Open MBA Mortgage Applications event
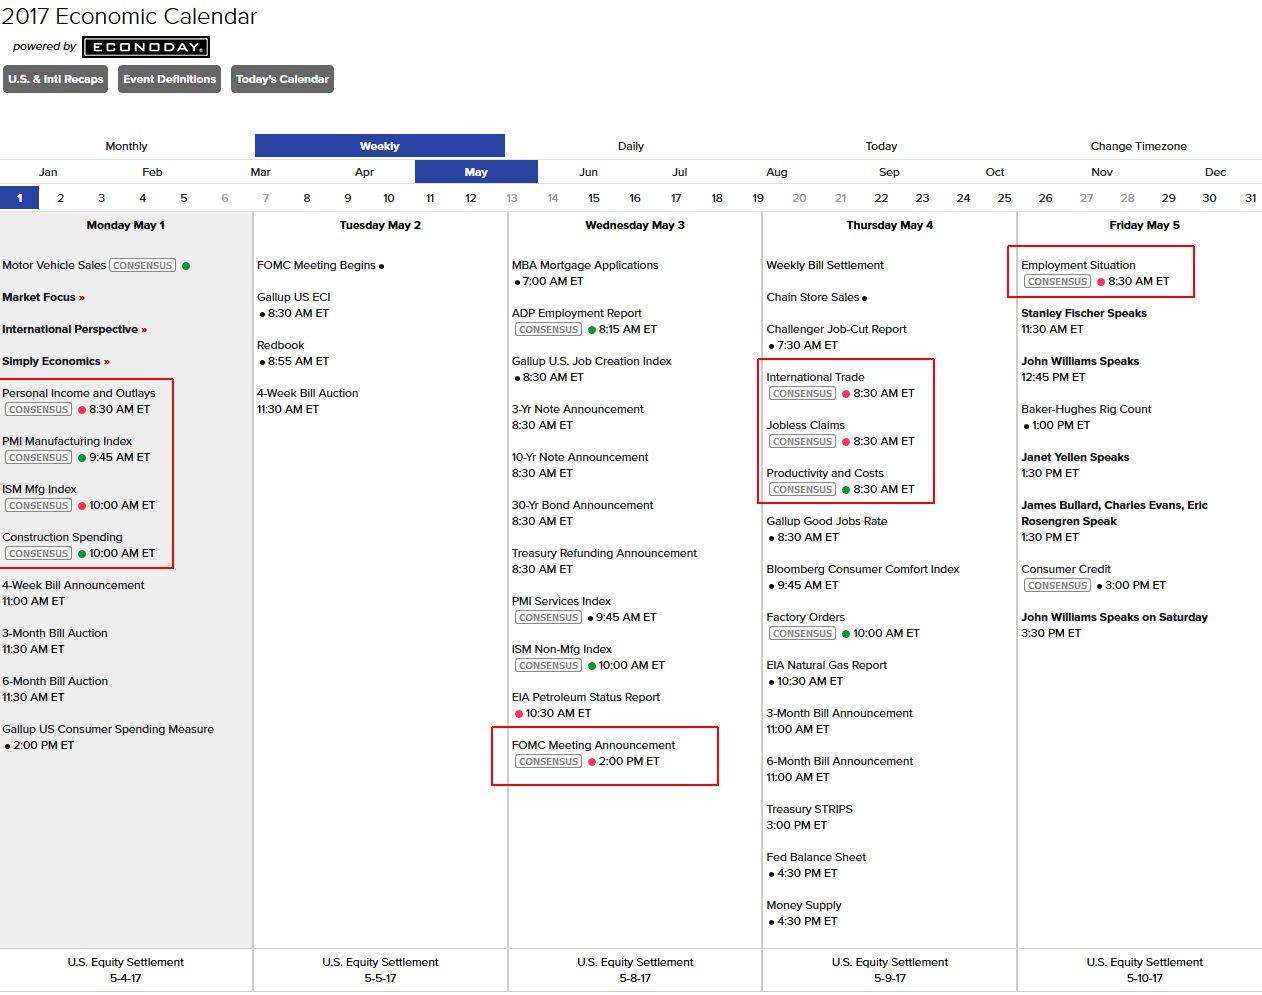 (x=585, y=265)
